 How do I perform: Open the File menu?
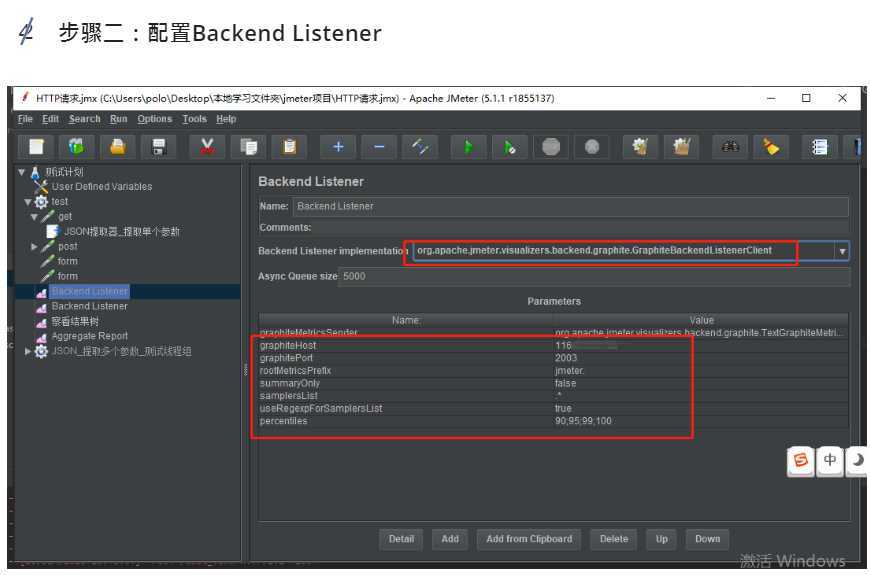pyautogui.click(x=25, y=119)
